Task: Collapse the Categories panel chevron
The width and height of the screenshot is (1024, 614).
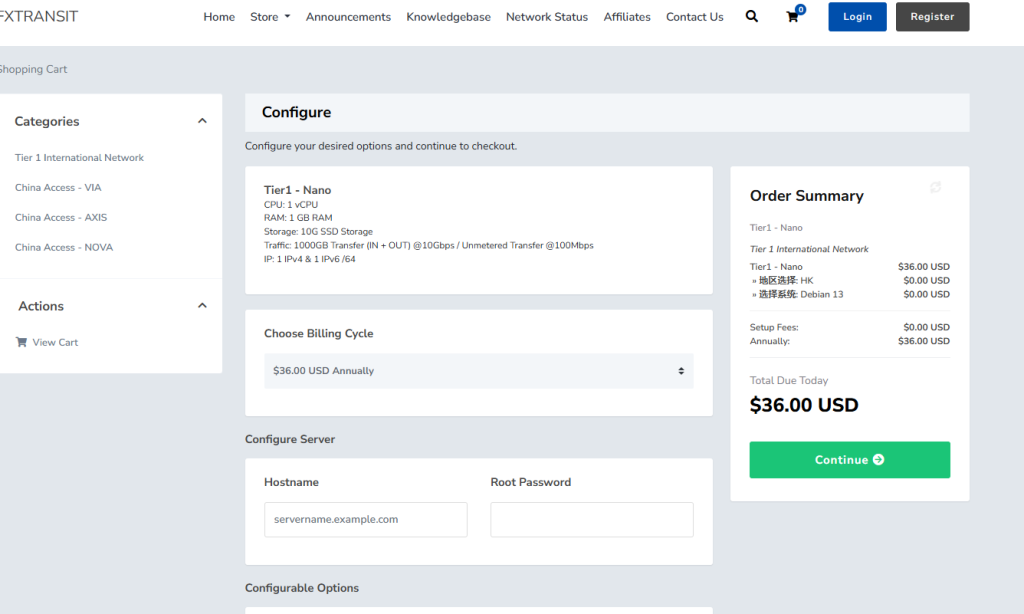Action: click(x=202, y=121)
